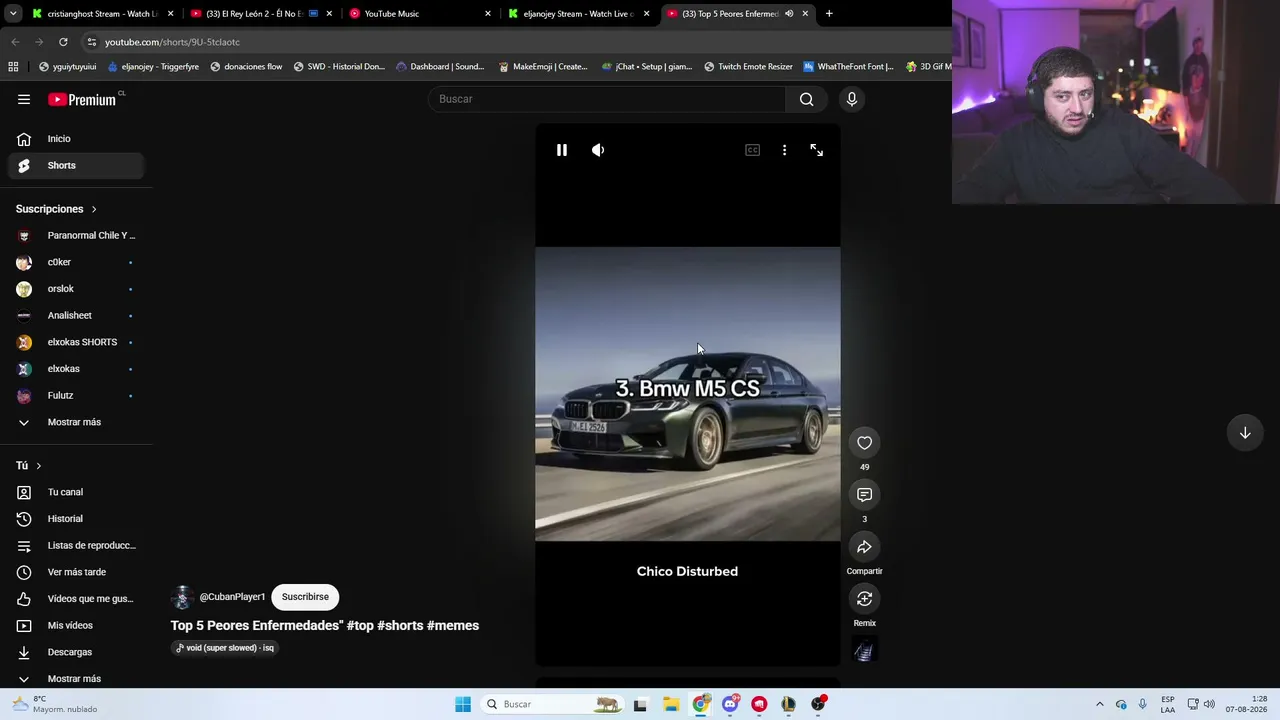Switch to eljanojey Stream tab

579,14
